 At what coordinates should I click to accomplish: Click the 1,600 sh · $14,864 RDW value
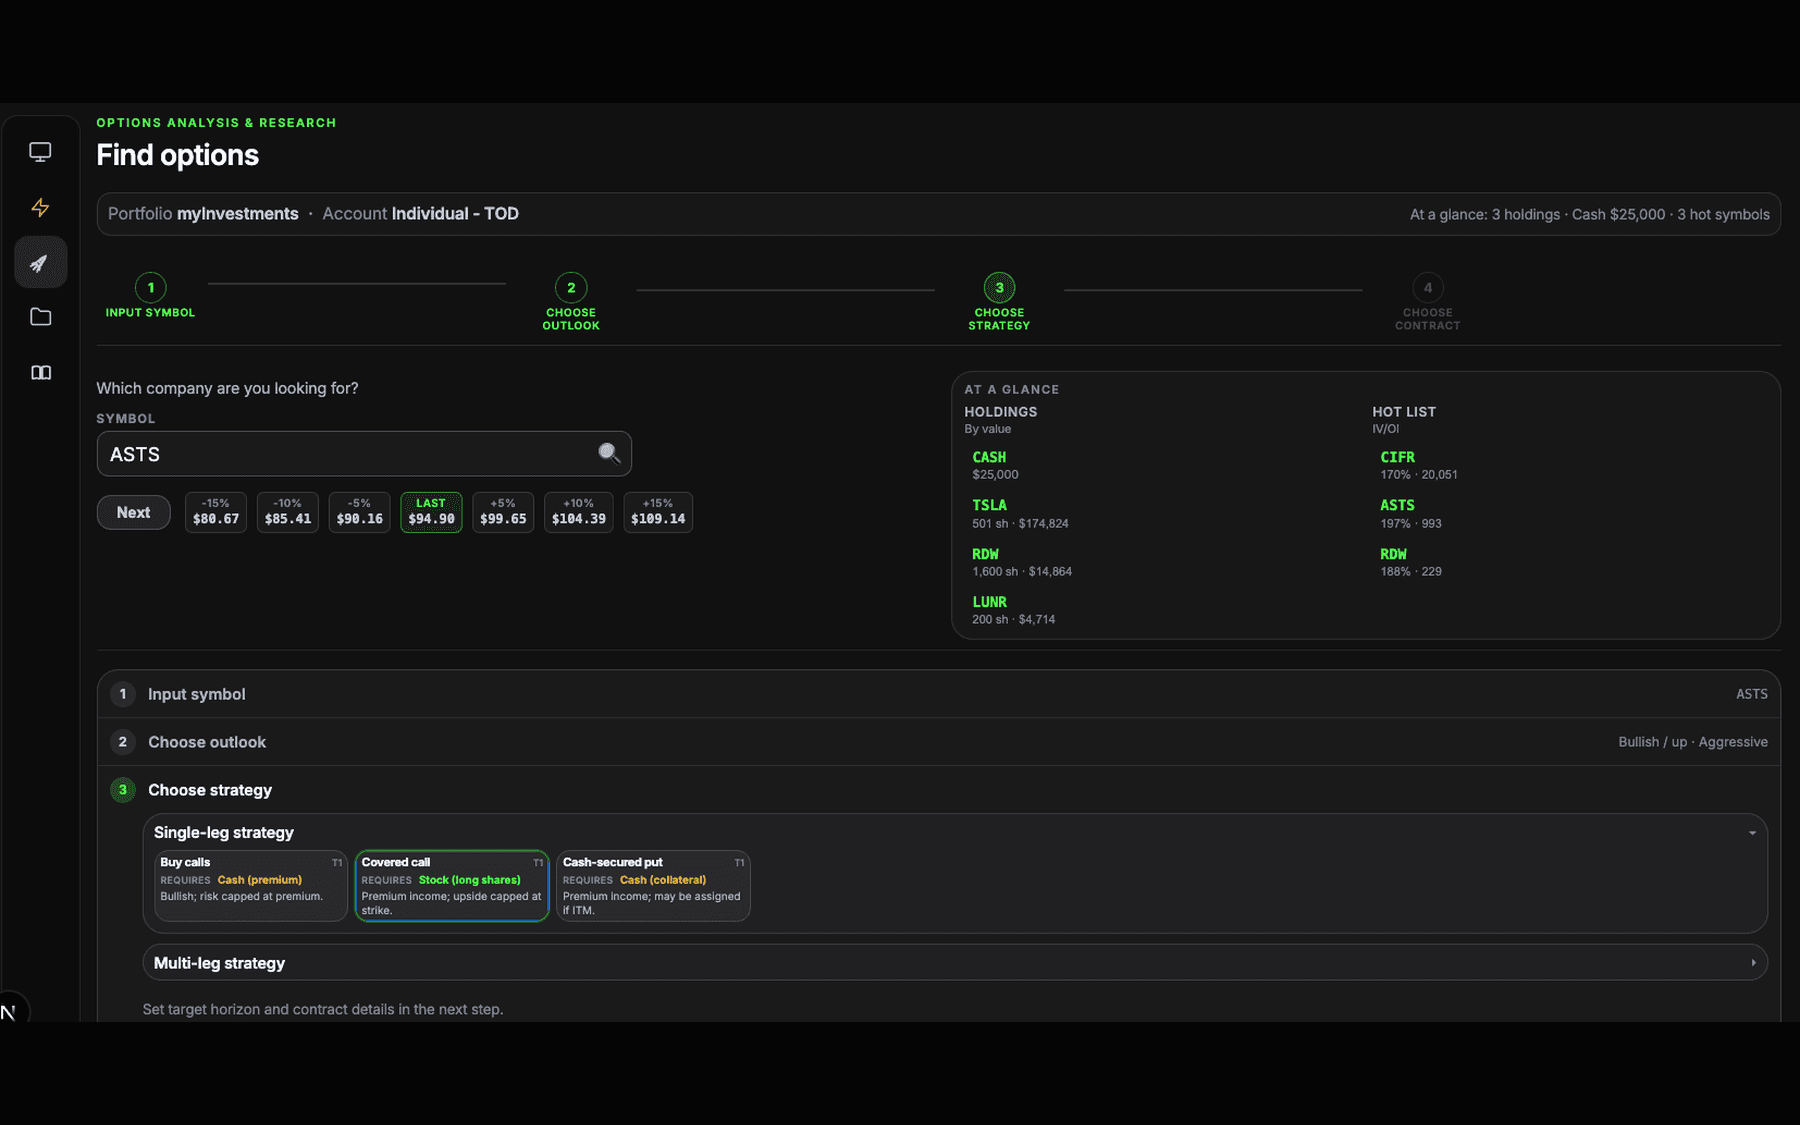pyautogui.click(x=1021, y=572)
